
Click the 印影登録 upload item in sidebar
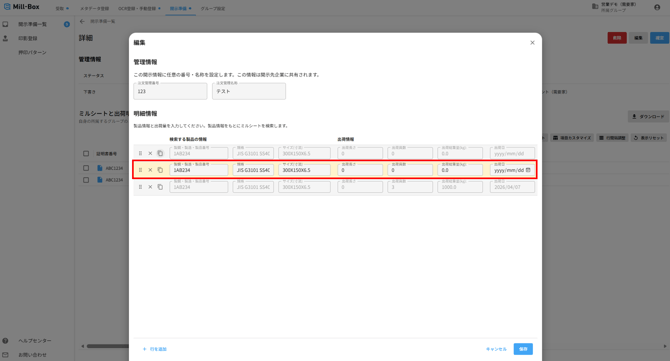coord(27,38)
